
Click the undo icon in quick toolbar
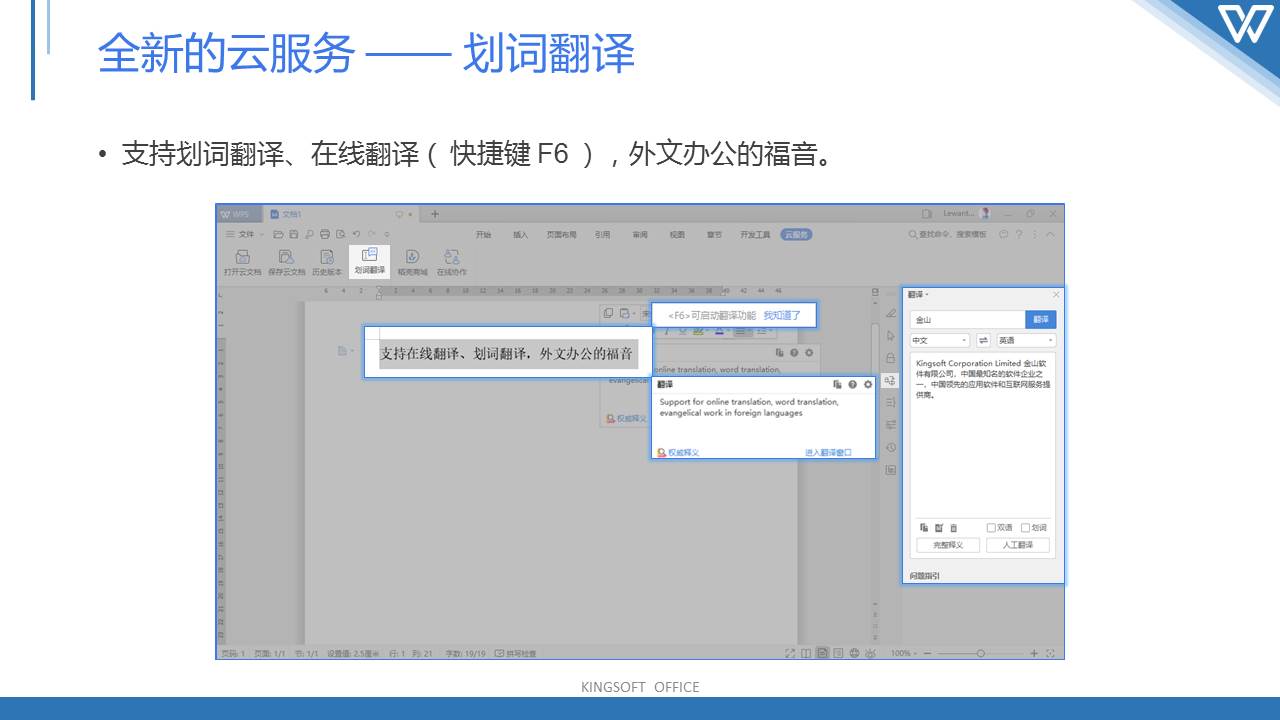356,234
